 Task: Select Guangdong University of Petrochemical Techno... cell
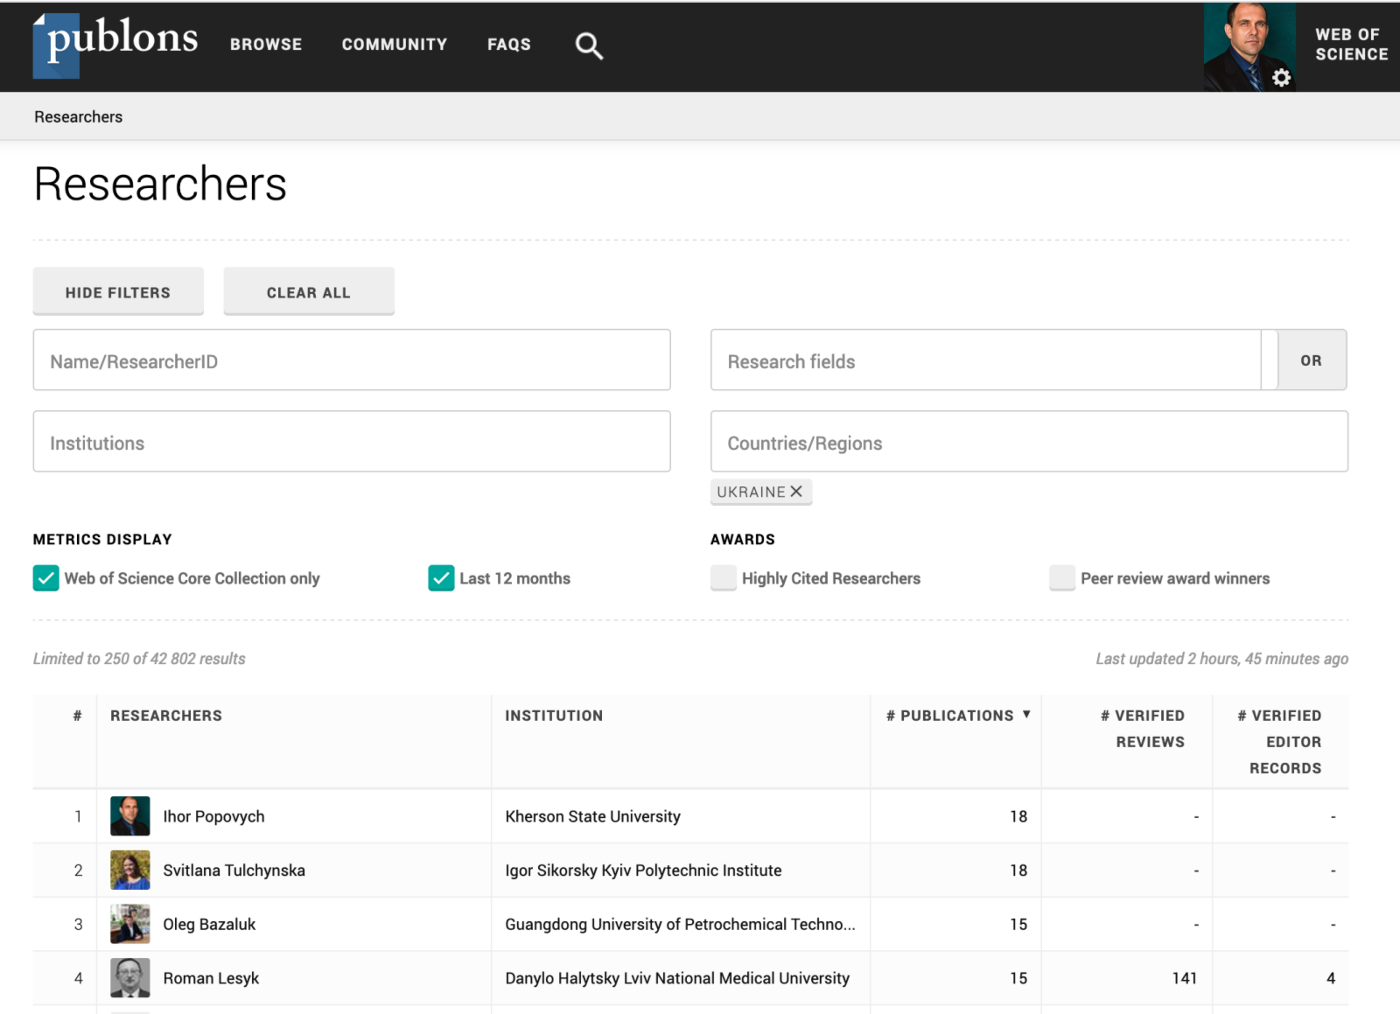pyautogui.click(x=680, y=924)
